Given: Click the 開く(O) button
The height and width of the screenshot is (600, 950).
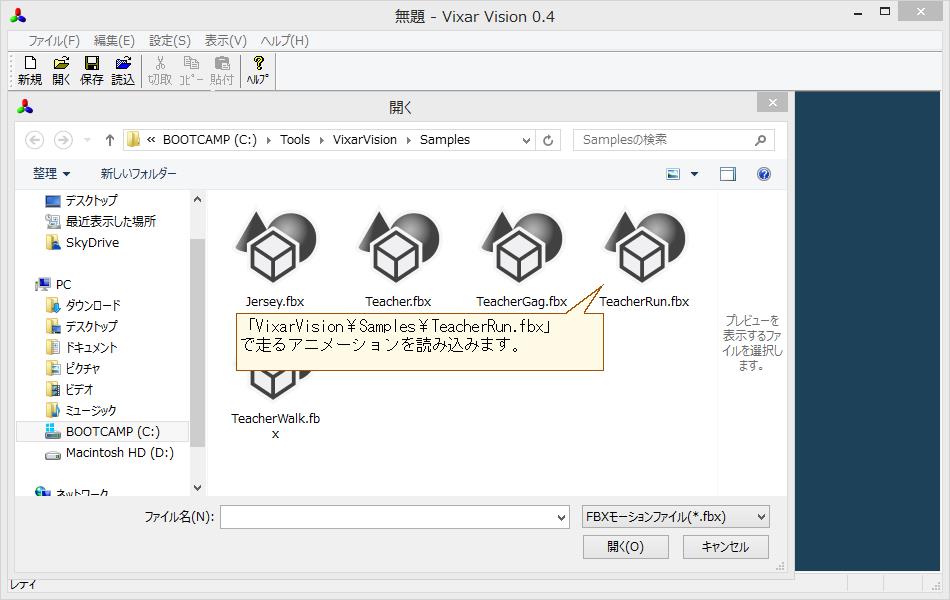Looking at the screenshot, I should (625, 547).
